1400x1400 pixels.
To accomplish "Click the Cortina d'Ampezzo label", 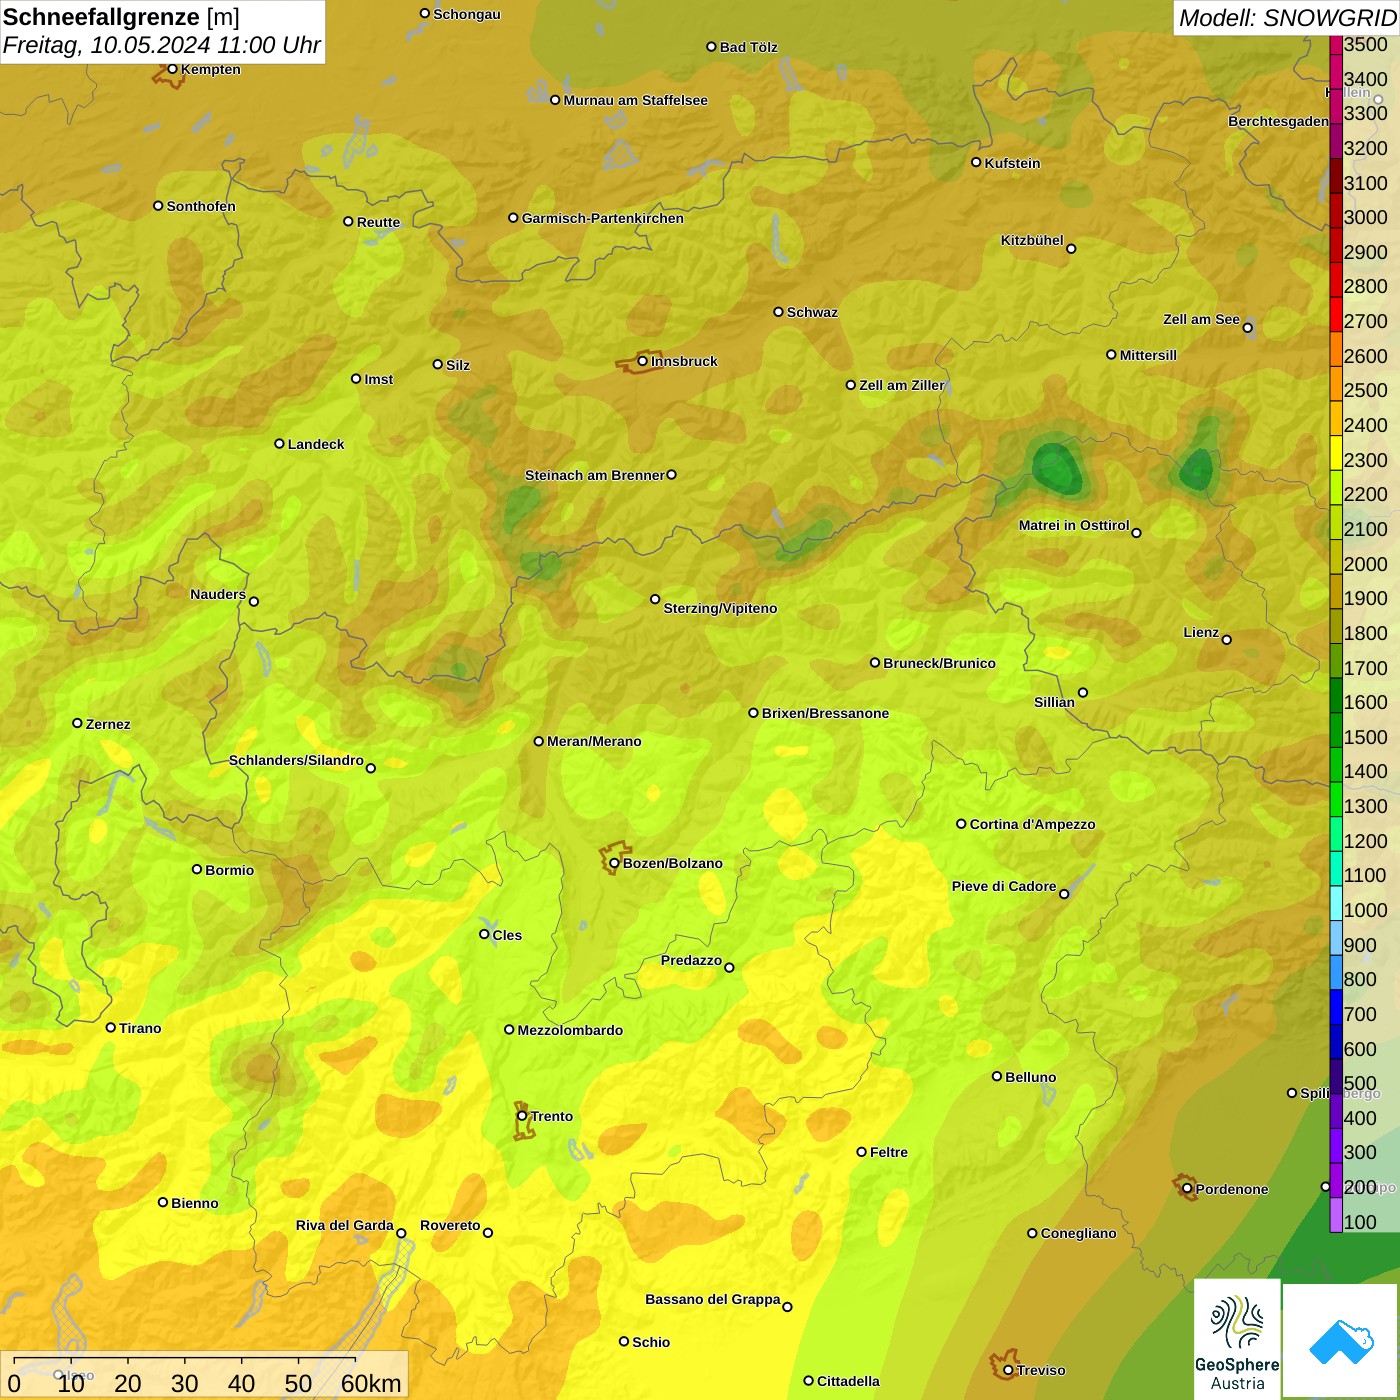I will tap(1032, 824).
